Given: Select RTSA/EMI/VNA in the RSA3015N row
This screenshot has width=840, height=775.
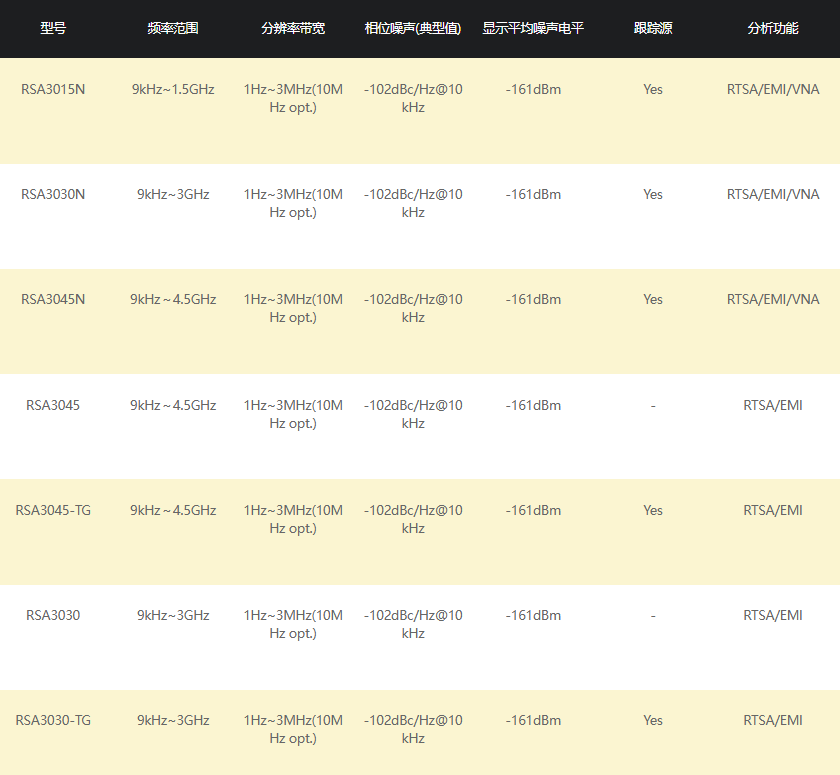Looking at the screenshot, I should pos(773,89).
